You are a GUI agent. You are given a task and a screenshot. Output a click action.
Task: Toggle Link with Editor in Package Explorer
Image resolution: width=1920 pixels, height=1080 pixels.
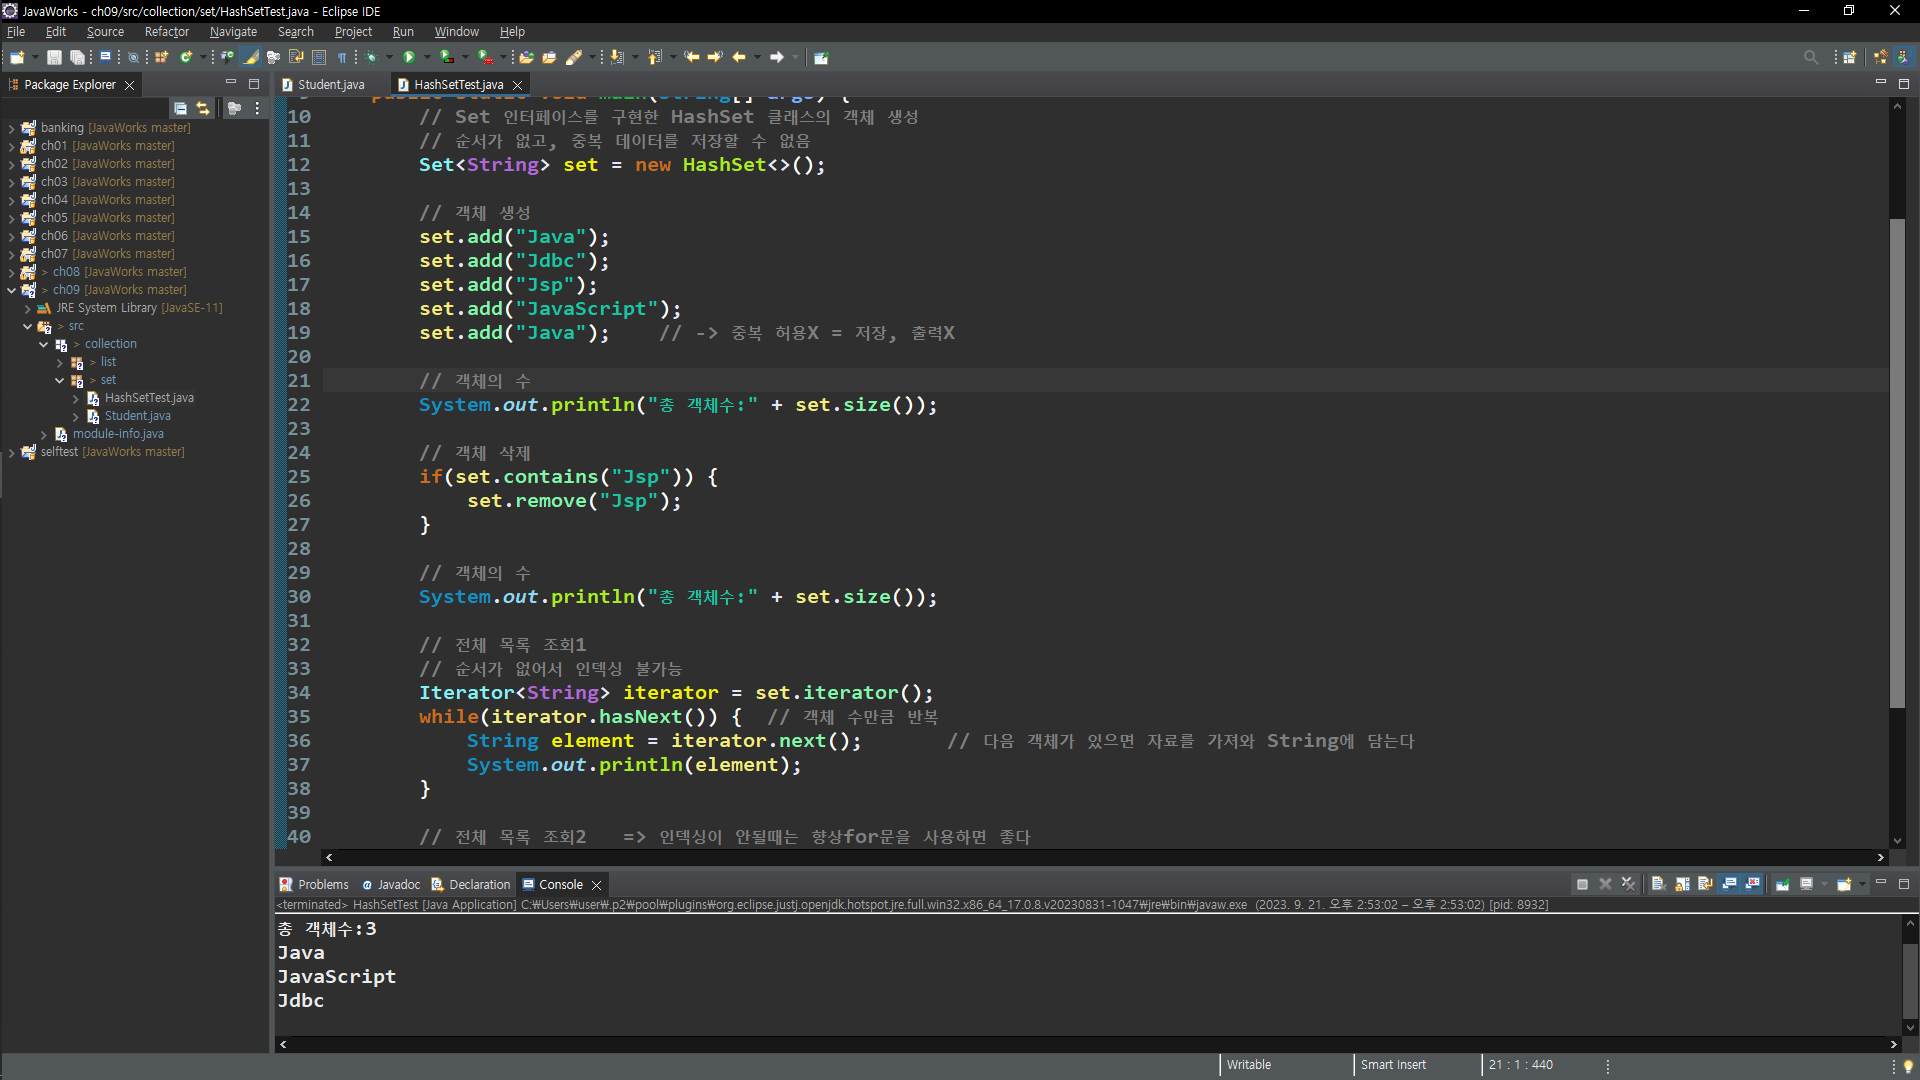203,108
